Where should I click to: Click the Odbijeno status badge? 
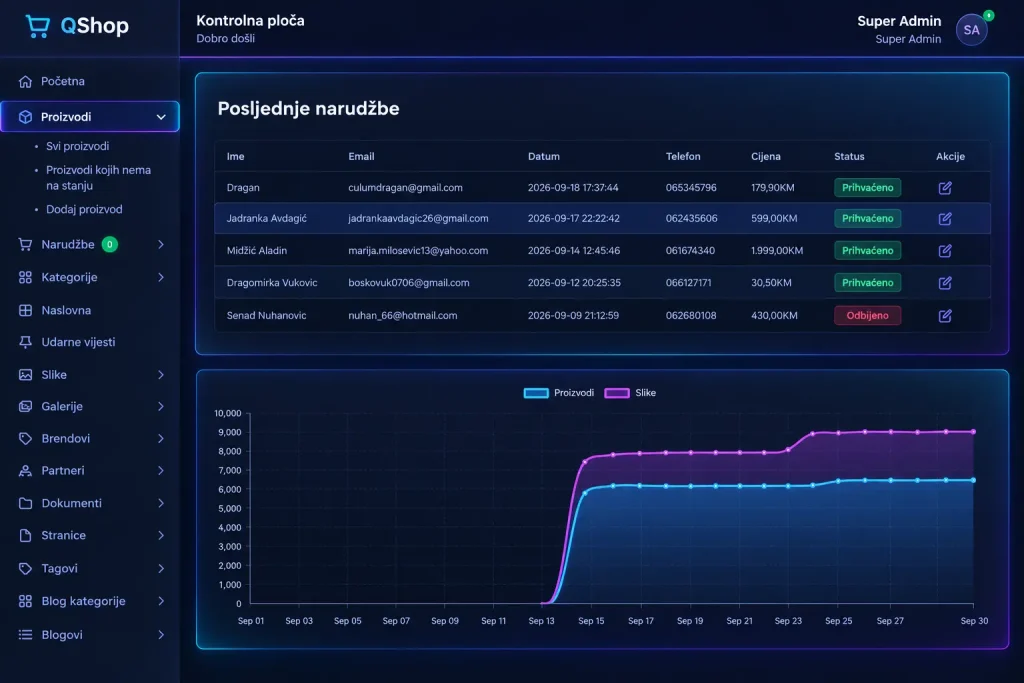click(x=867, y=315)
